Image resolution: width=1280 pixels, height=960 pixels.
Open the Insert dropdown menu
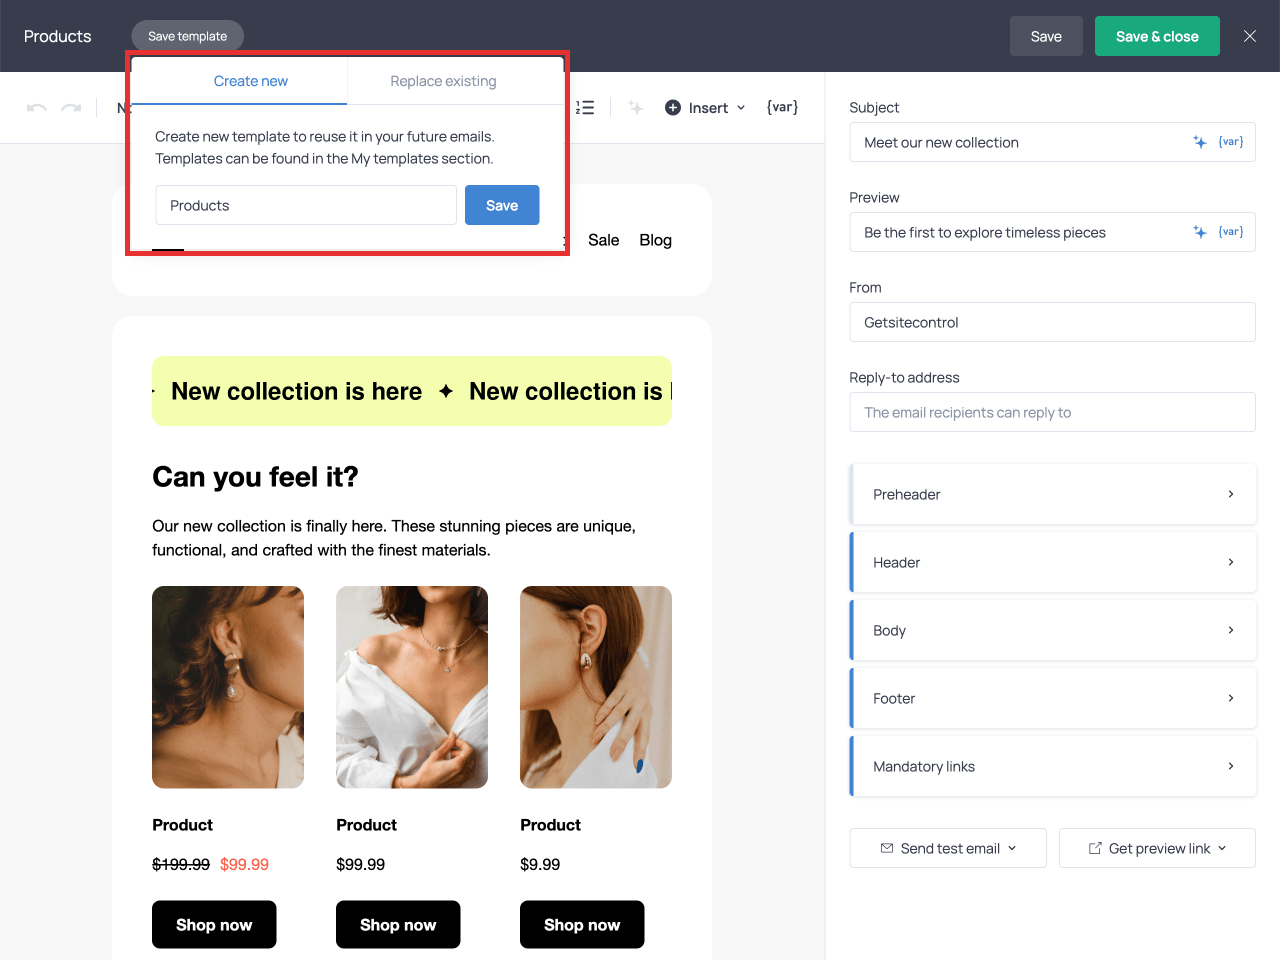pyautogui.click(x=706, y=108)
